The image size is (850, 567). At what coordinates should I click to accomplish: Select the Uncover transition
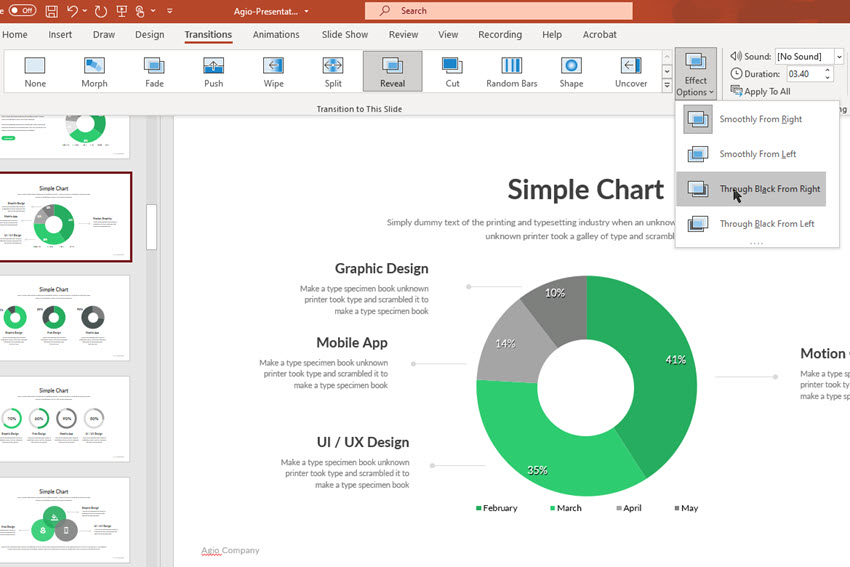tap(631, 72)
